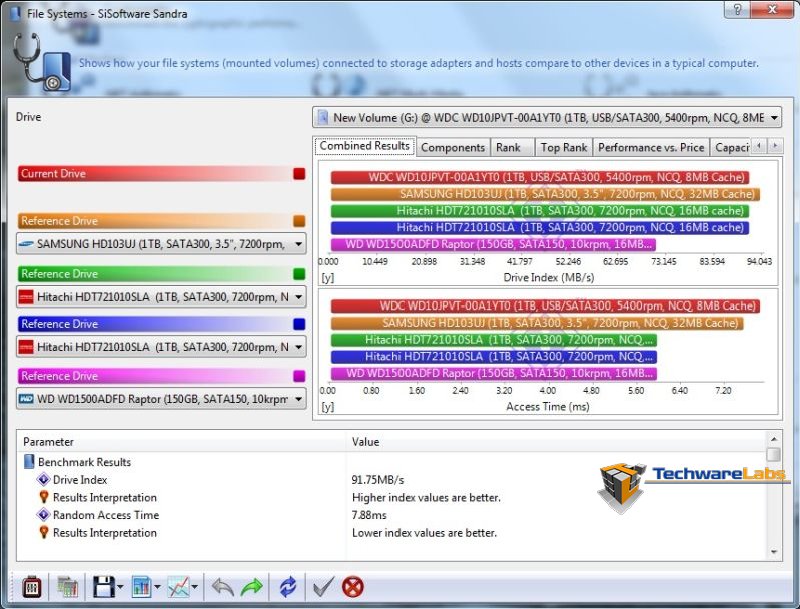The image size is (800, 609).
Task: Click the copy results toolbar icon
Action: [x=67, y=587]
